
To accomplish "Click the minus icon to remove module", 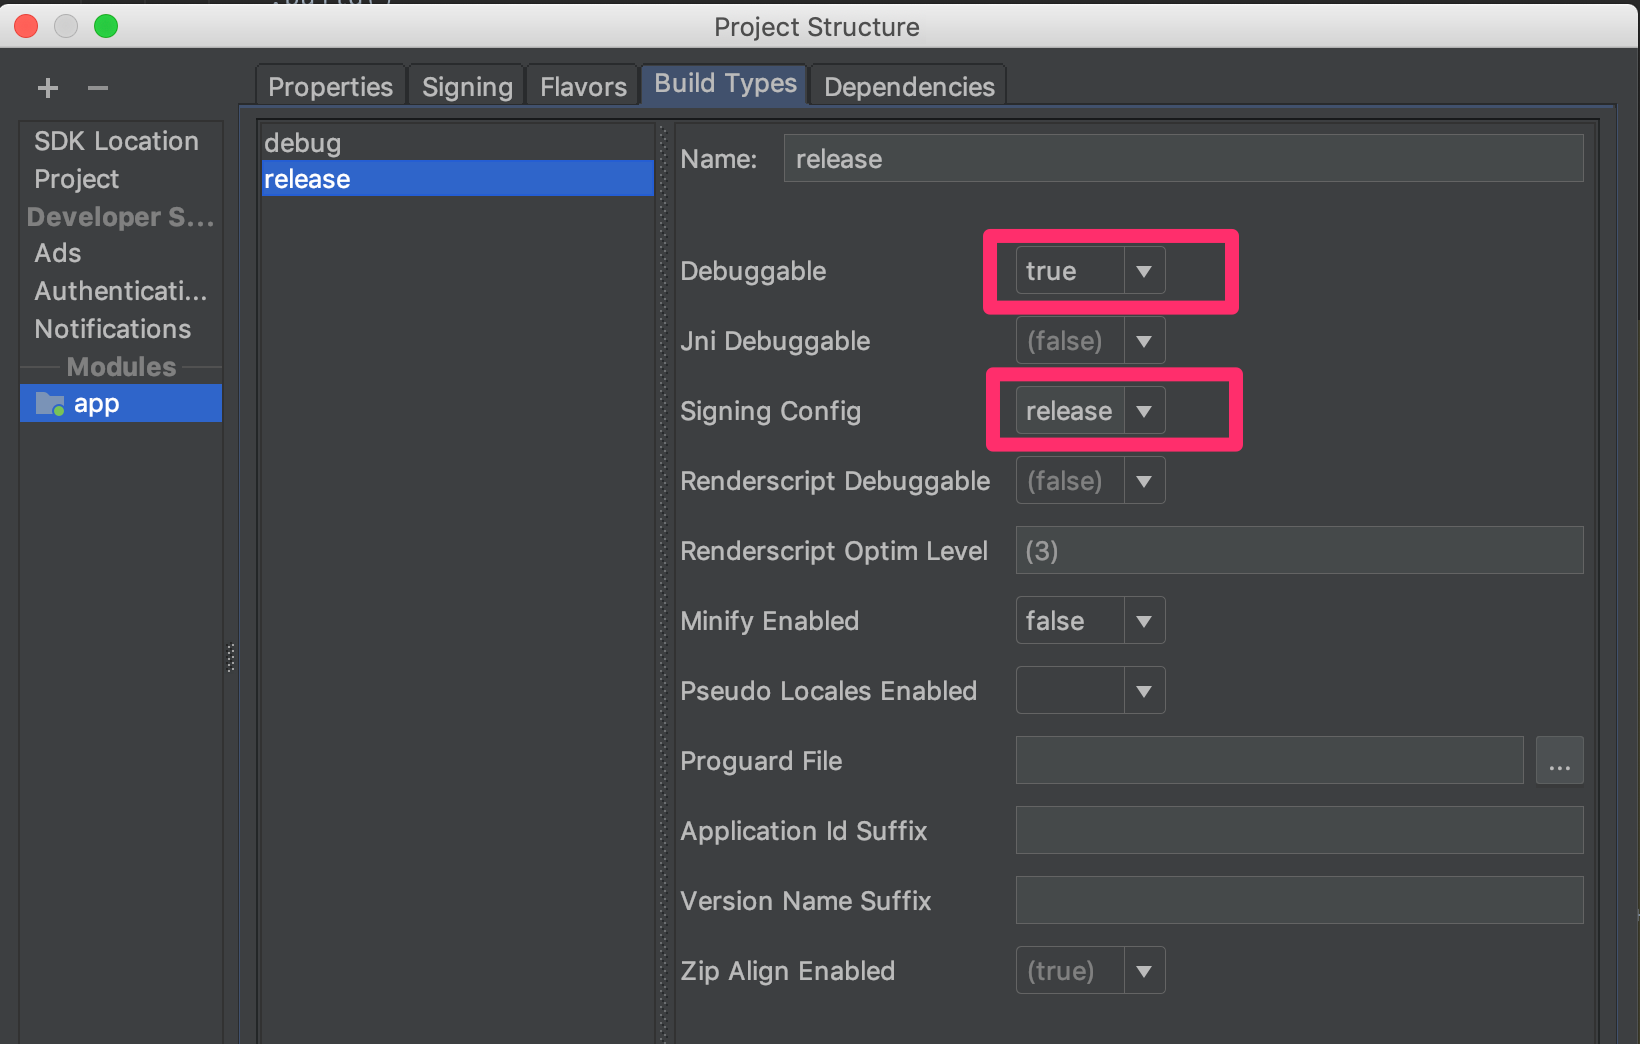I will click(97, 88).
